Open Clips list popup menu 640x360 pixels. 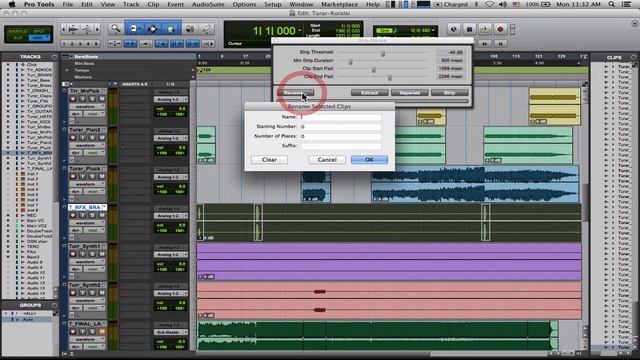(633, 57)
